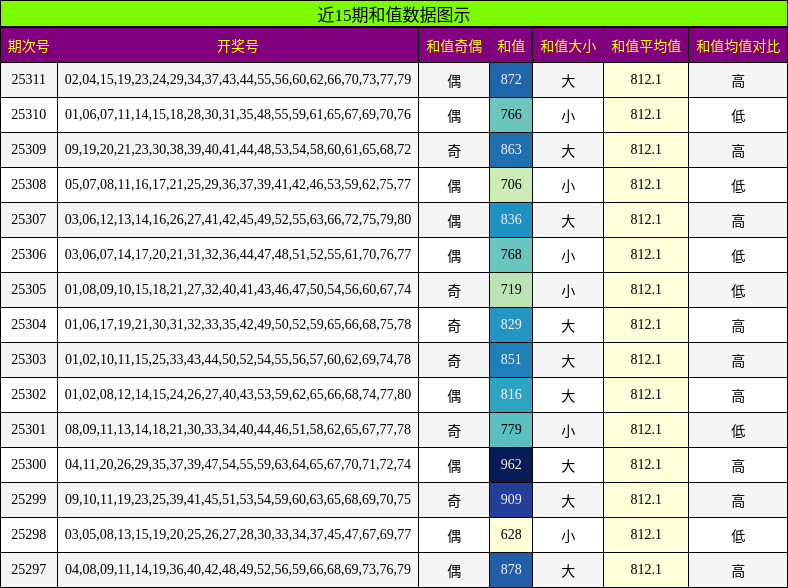Click the 909 sum value cell

click(x=511, y=500)
